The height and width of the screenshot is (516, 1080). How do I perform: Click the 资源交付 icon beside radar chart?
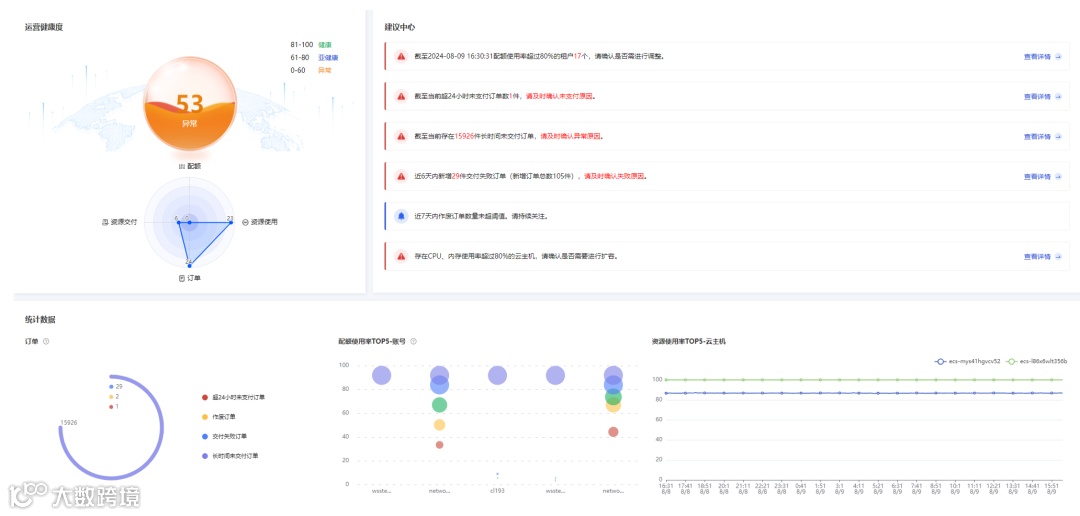click(x=105, y=223)
